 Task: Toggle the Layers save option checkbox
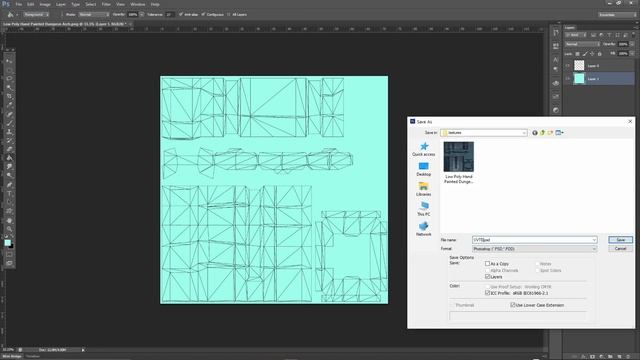tap(487, 277)
